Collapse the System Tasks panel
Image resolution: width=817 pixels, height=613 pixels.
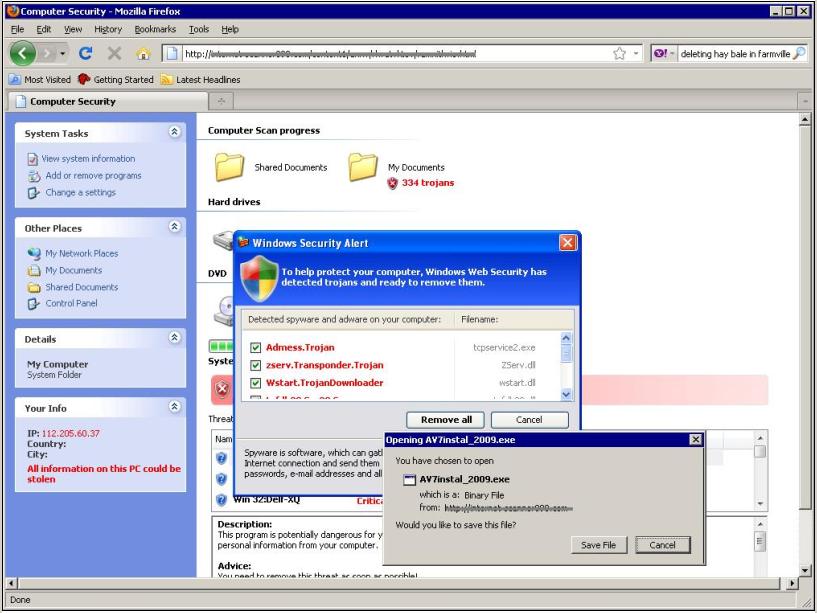[175, 132]
